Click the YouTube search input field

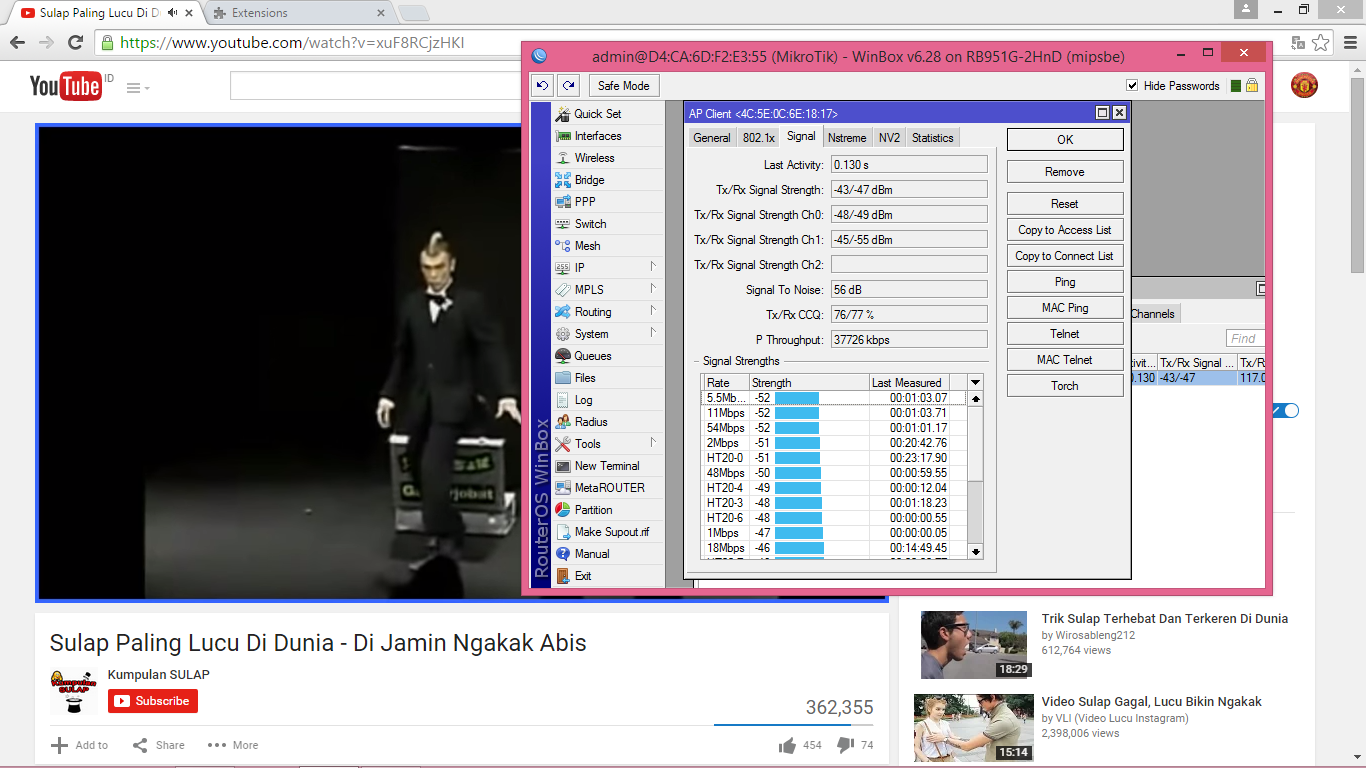(x=375, y=86)
